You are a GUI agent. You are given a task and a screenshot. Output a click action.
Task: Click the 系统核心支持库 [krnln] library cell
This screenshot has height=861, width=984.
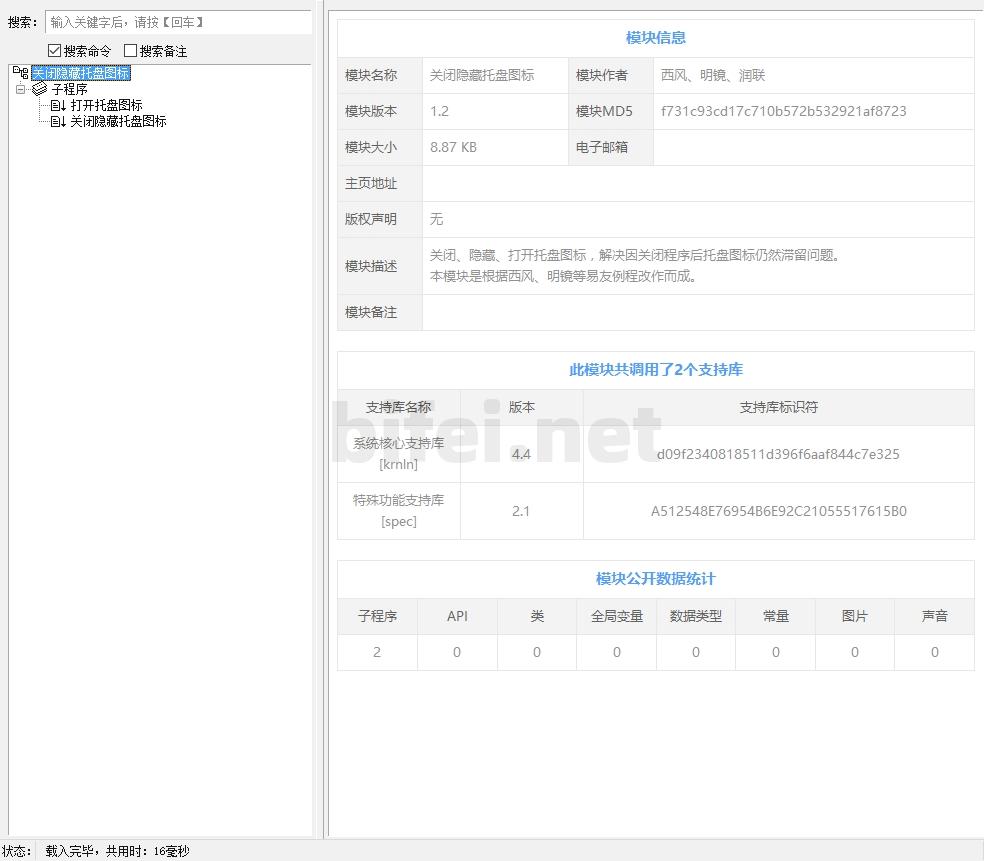(x=398, y=453)
